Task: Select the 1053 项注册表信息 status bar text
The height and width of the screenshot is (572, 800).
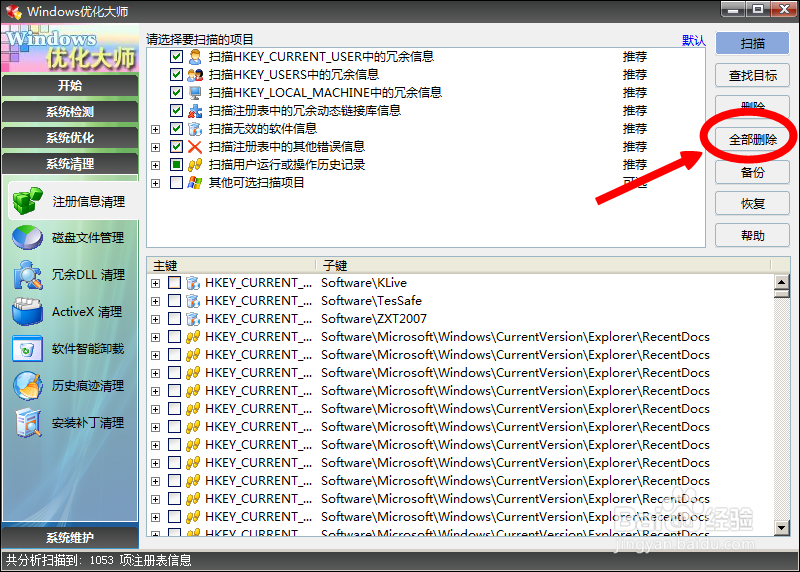Action: coord(140,560)
